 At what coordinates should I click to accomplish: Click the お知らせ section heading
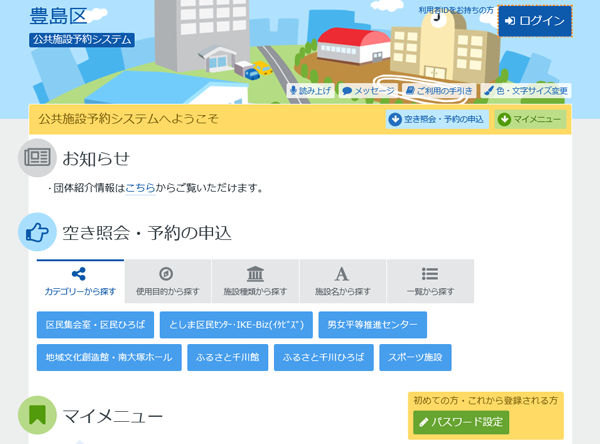(96, 158)
